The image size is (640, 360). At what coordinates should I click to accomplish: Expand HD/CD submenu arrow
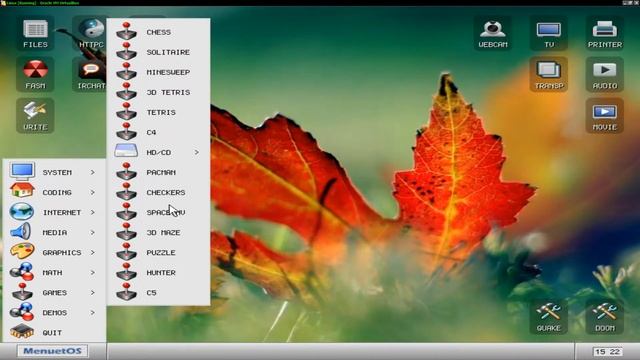pyautogui.click(x=197, y=152)
